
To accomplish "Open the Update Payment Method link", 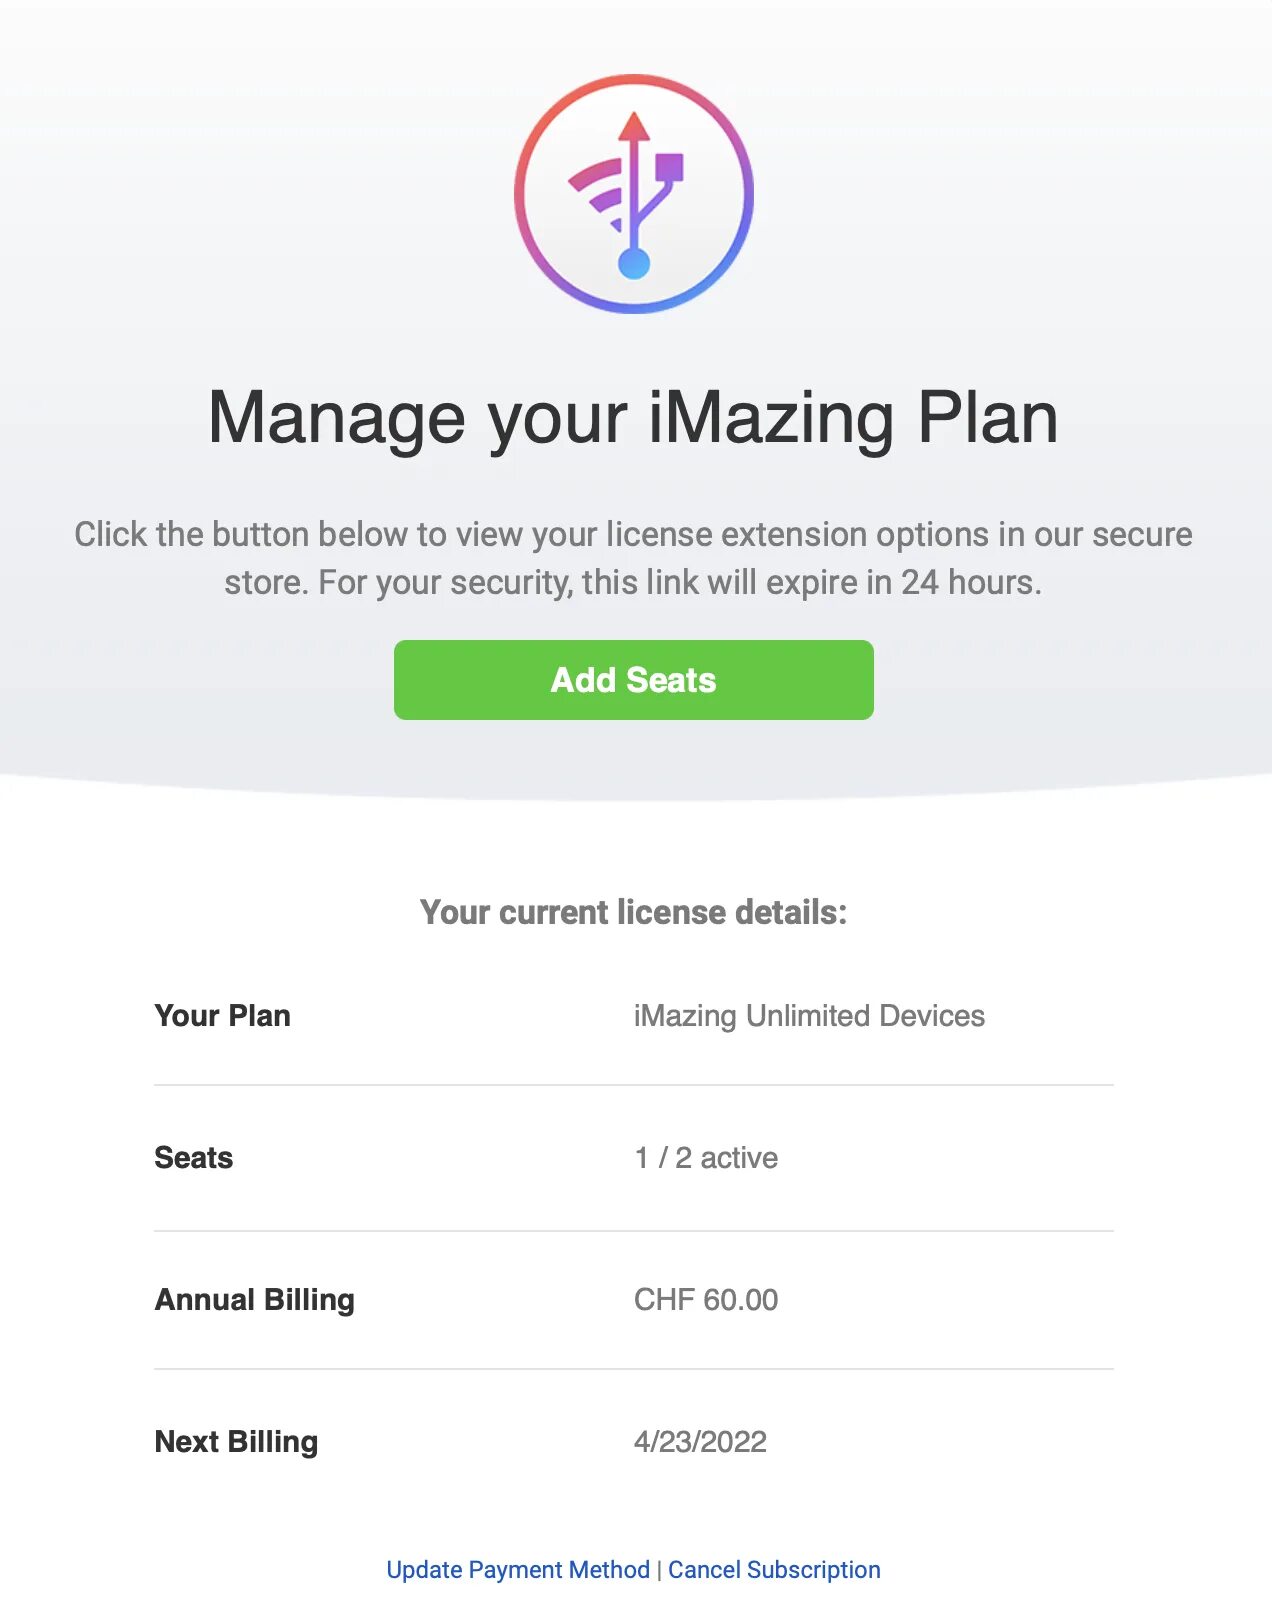I will [518, 1570].
